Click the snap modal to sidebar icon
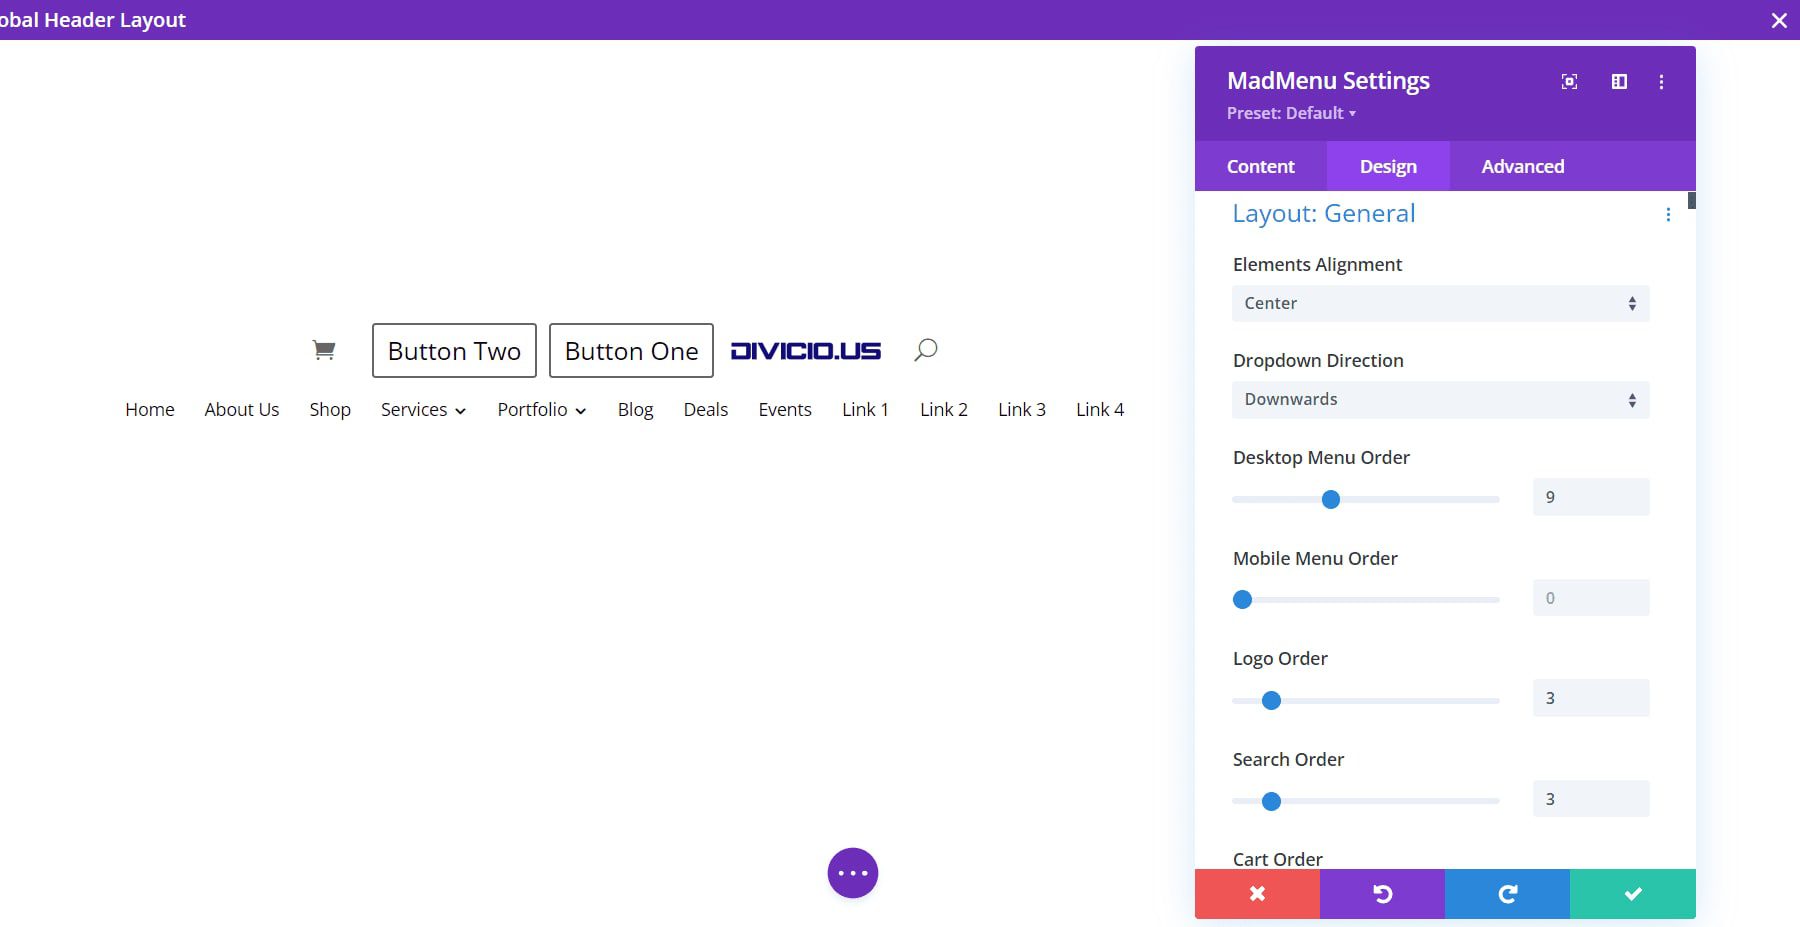Image resolution: width=1800 pixels, height=927 pixels. point(1619,82)
